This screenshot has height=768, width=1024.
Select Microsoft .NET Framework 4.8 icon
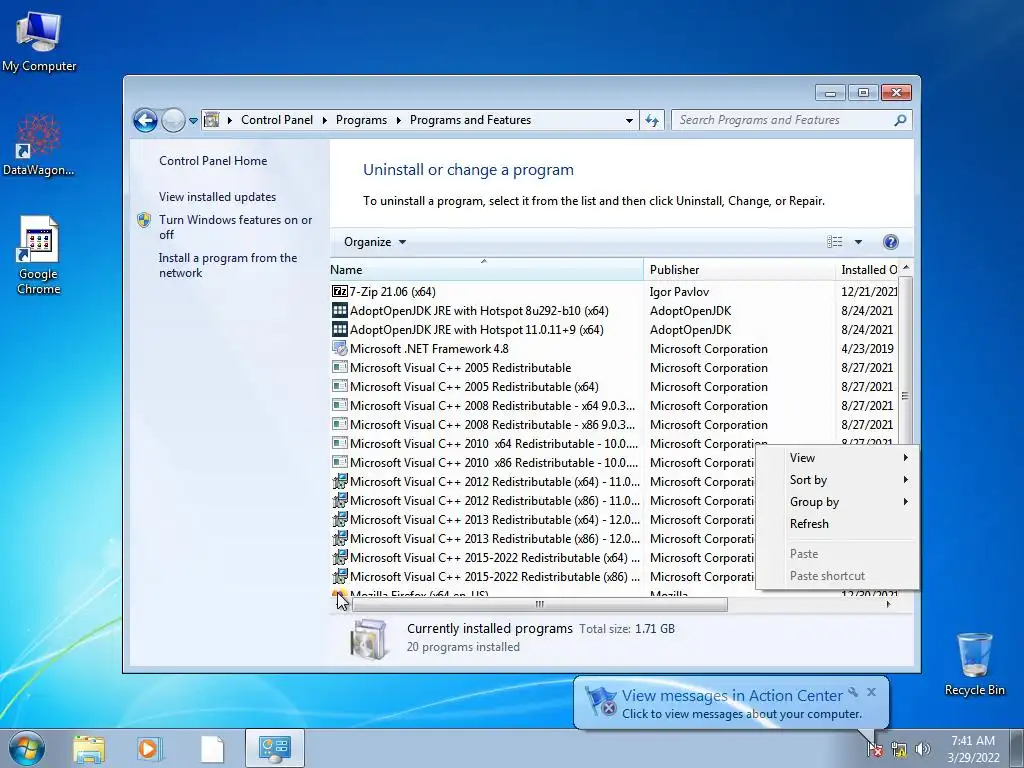point(340,348)
